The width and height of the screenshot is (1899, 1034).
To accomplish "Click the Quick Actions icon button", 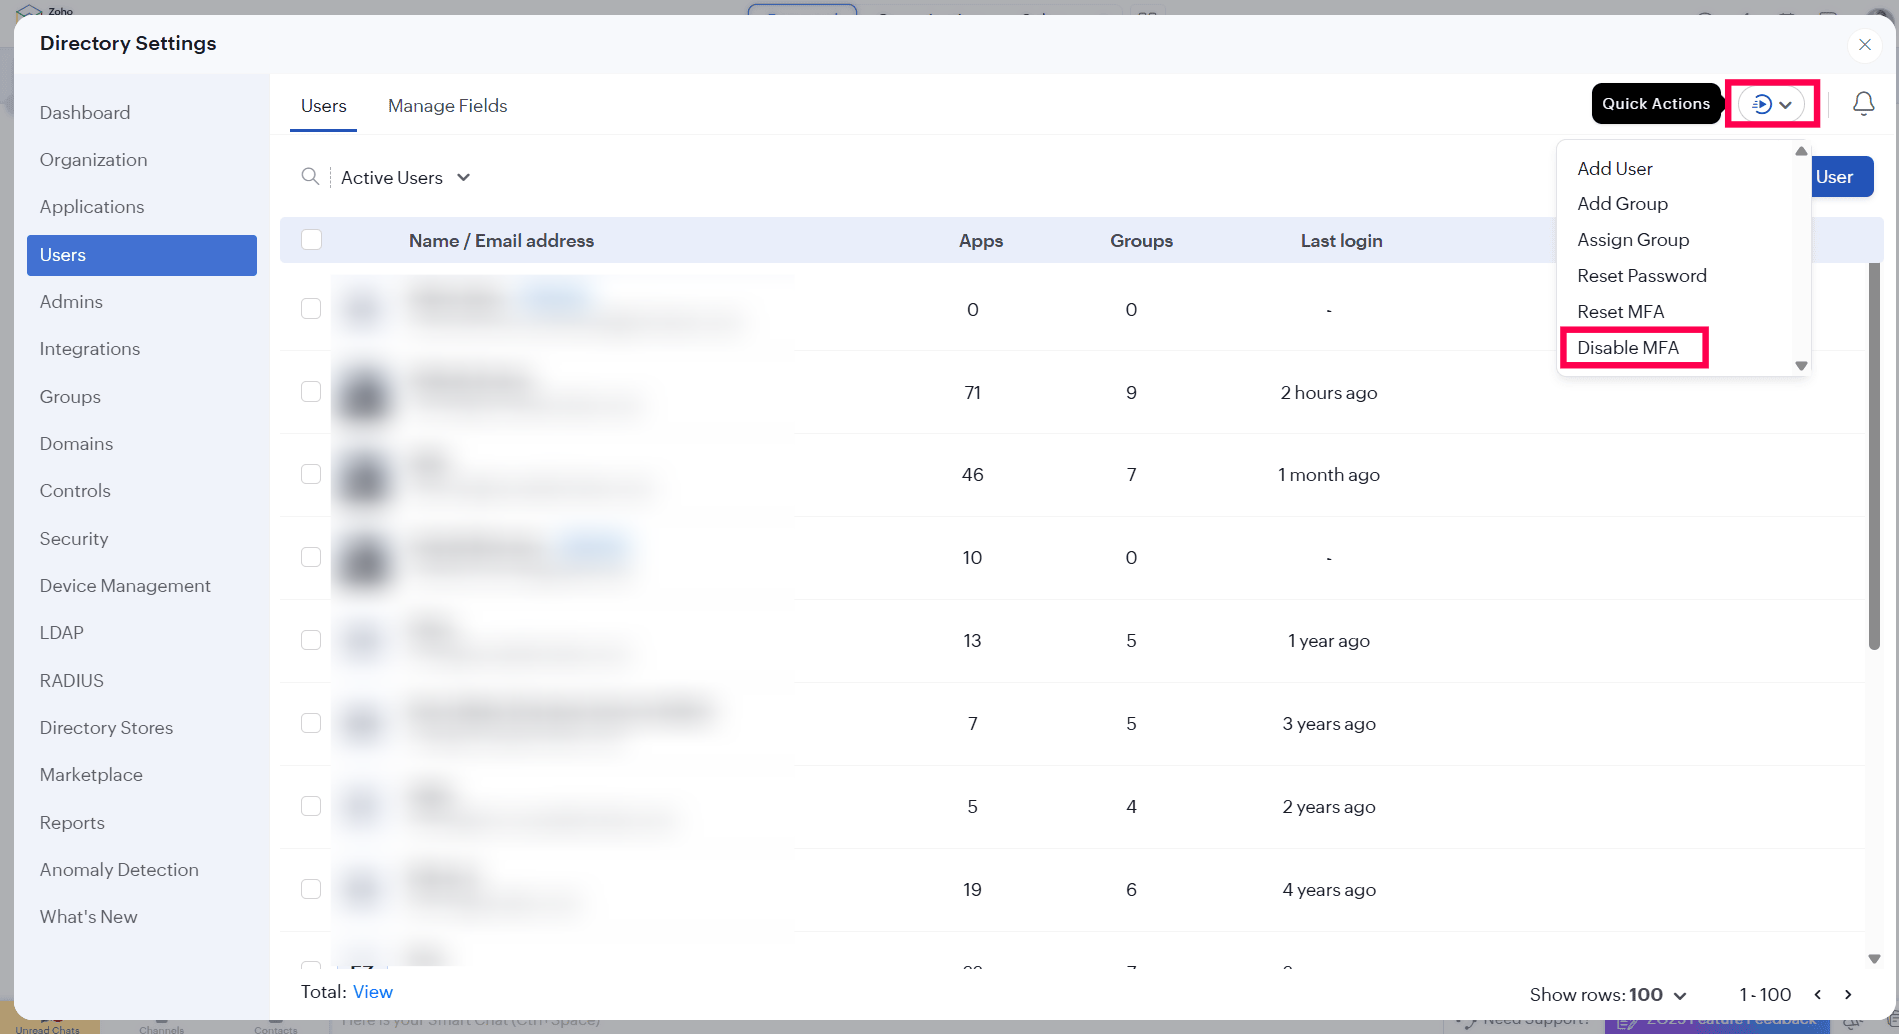I will tap(1771, 104).
